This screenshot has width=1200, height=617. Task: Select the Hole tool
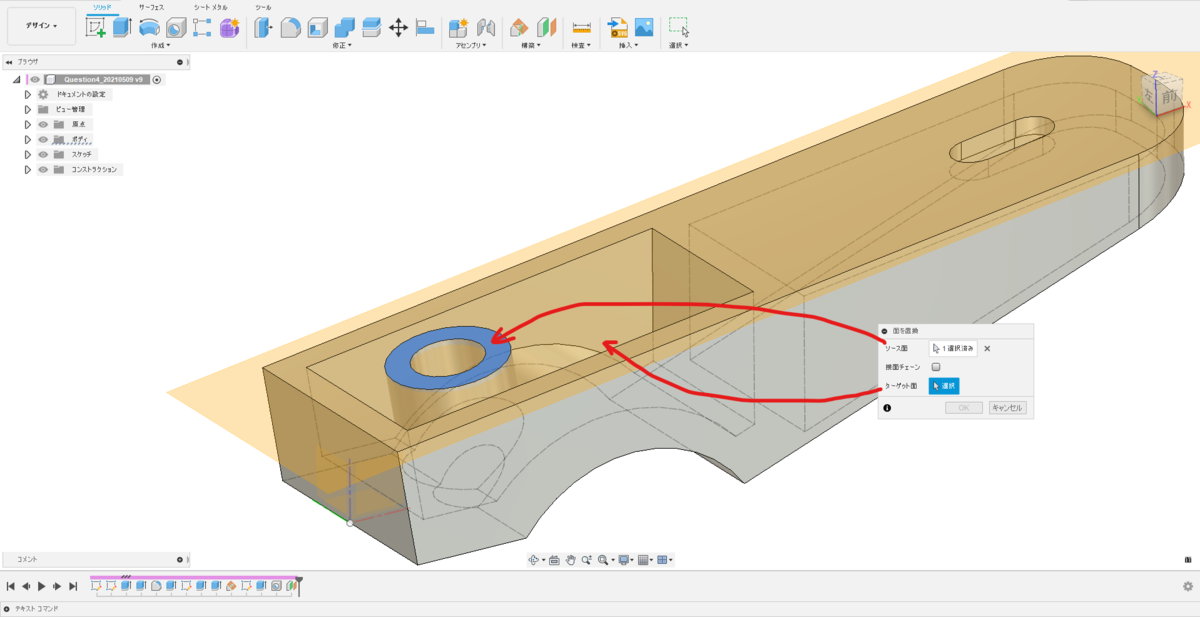tap(176, 28)
